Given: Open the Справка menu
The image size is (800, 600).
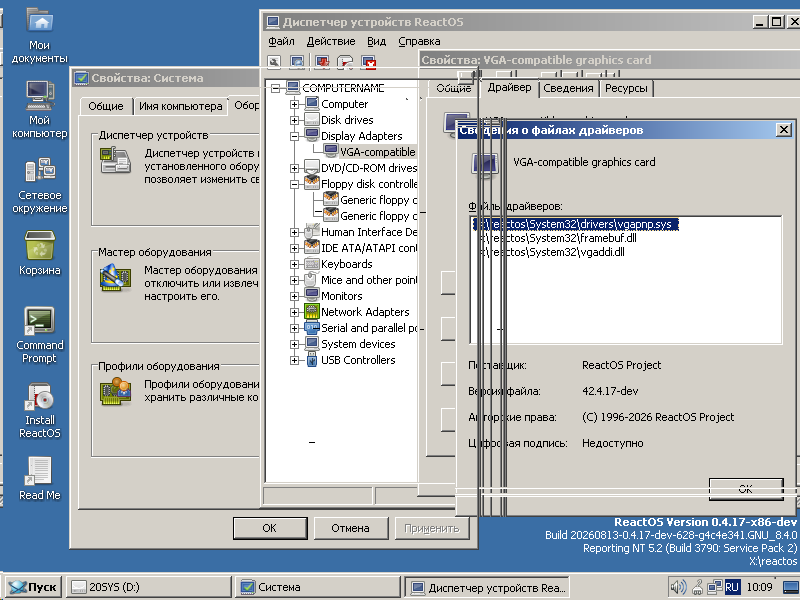Looking at the screenshot, I should [419, 41].
